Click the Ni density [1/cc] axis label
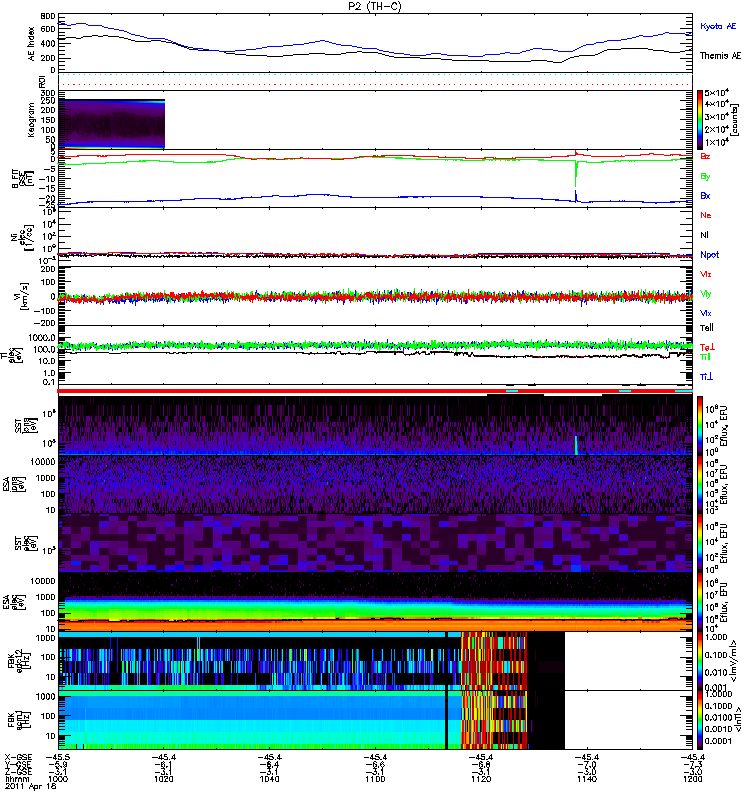 coord(22,237)
